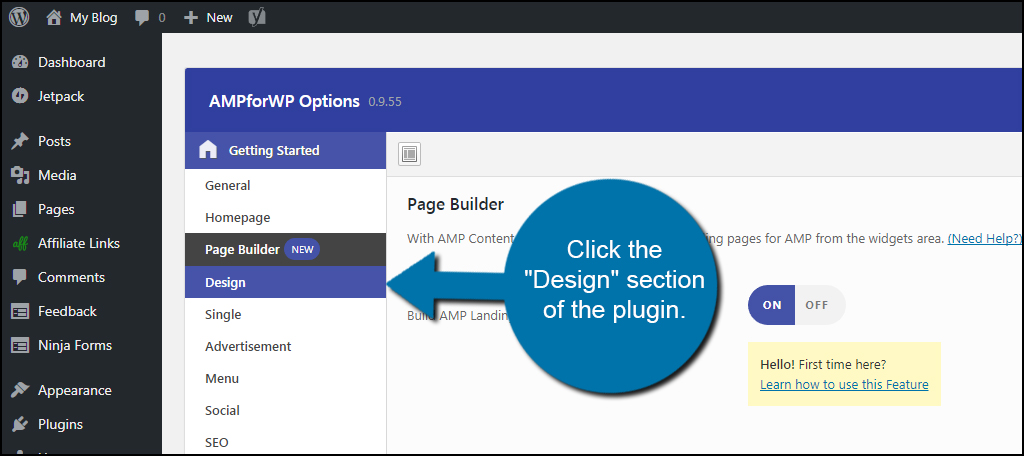The width and height of the screenshot is (1024, 456).
Task: Open the Yoast SEO toolbar icon
Action: 257,18
